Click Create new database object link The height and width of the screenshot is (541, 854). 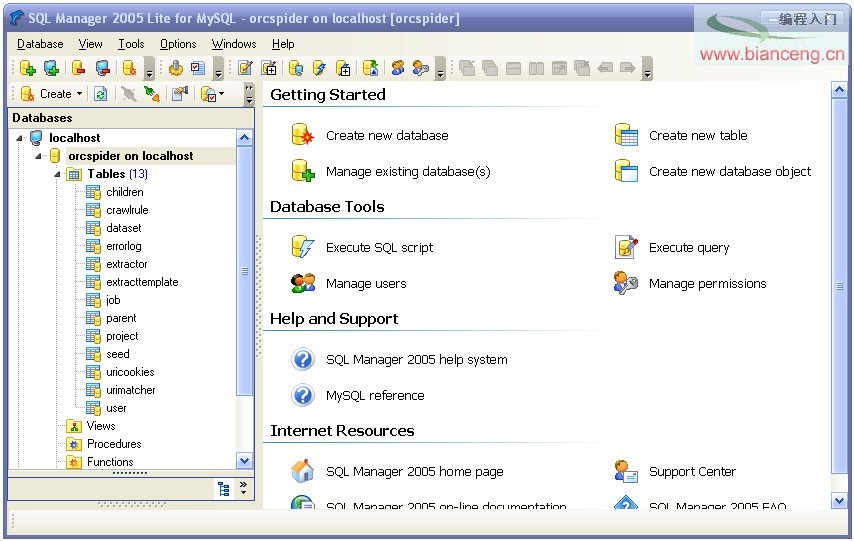pyautogui.click(x=730, y=172)
